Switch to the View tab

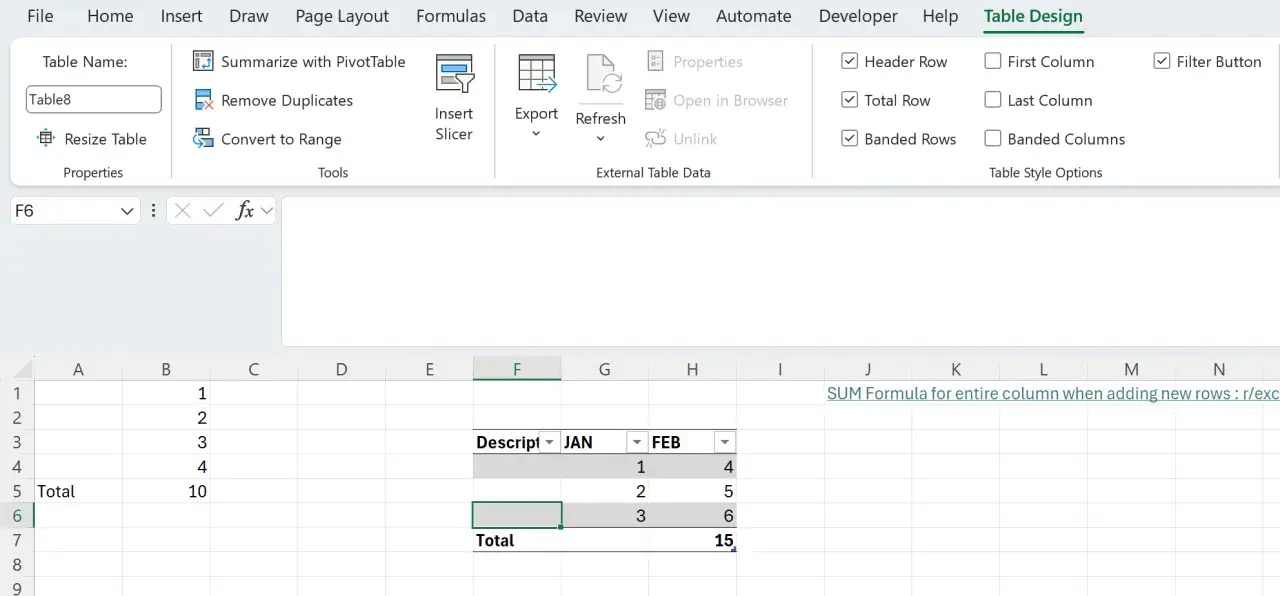(671, 16)
